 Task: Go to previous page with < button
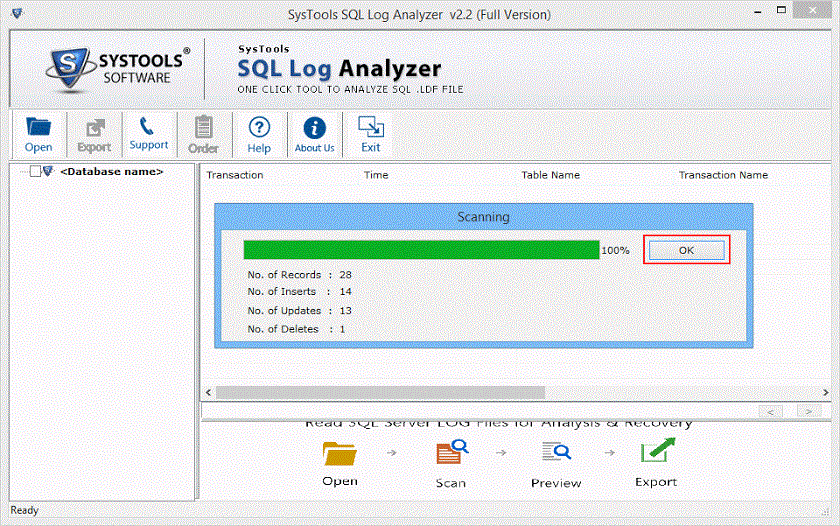pos(770,411)
